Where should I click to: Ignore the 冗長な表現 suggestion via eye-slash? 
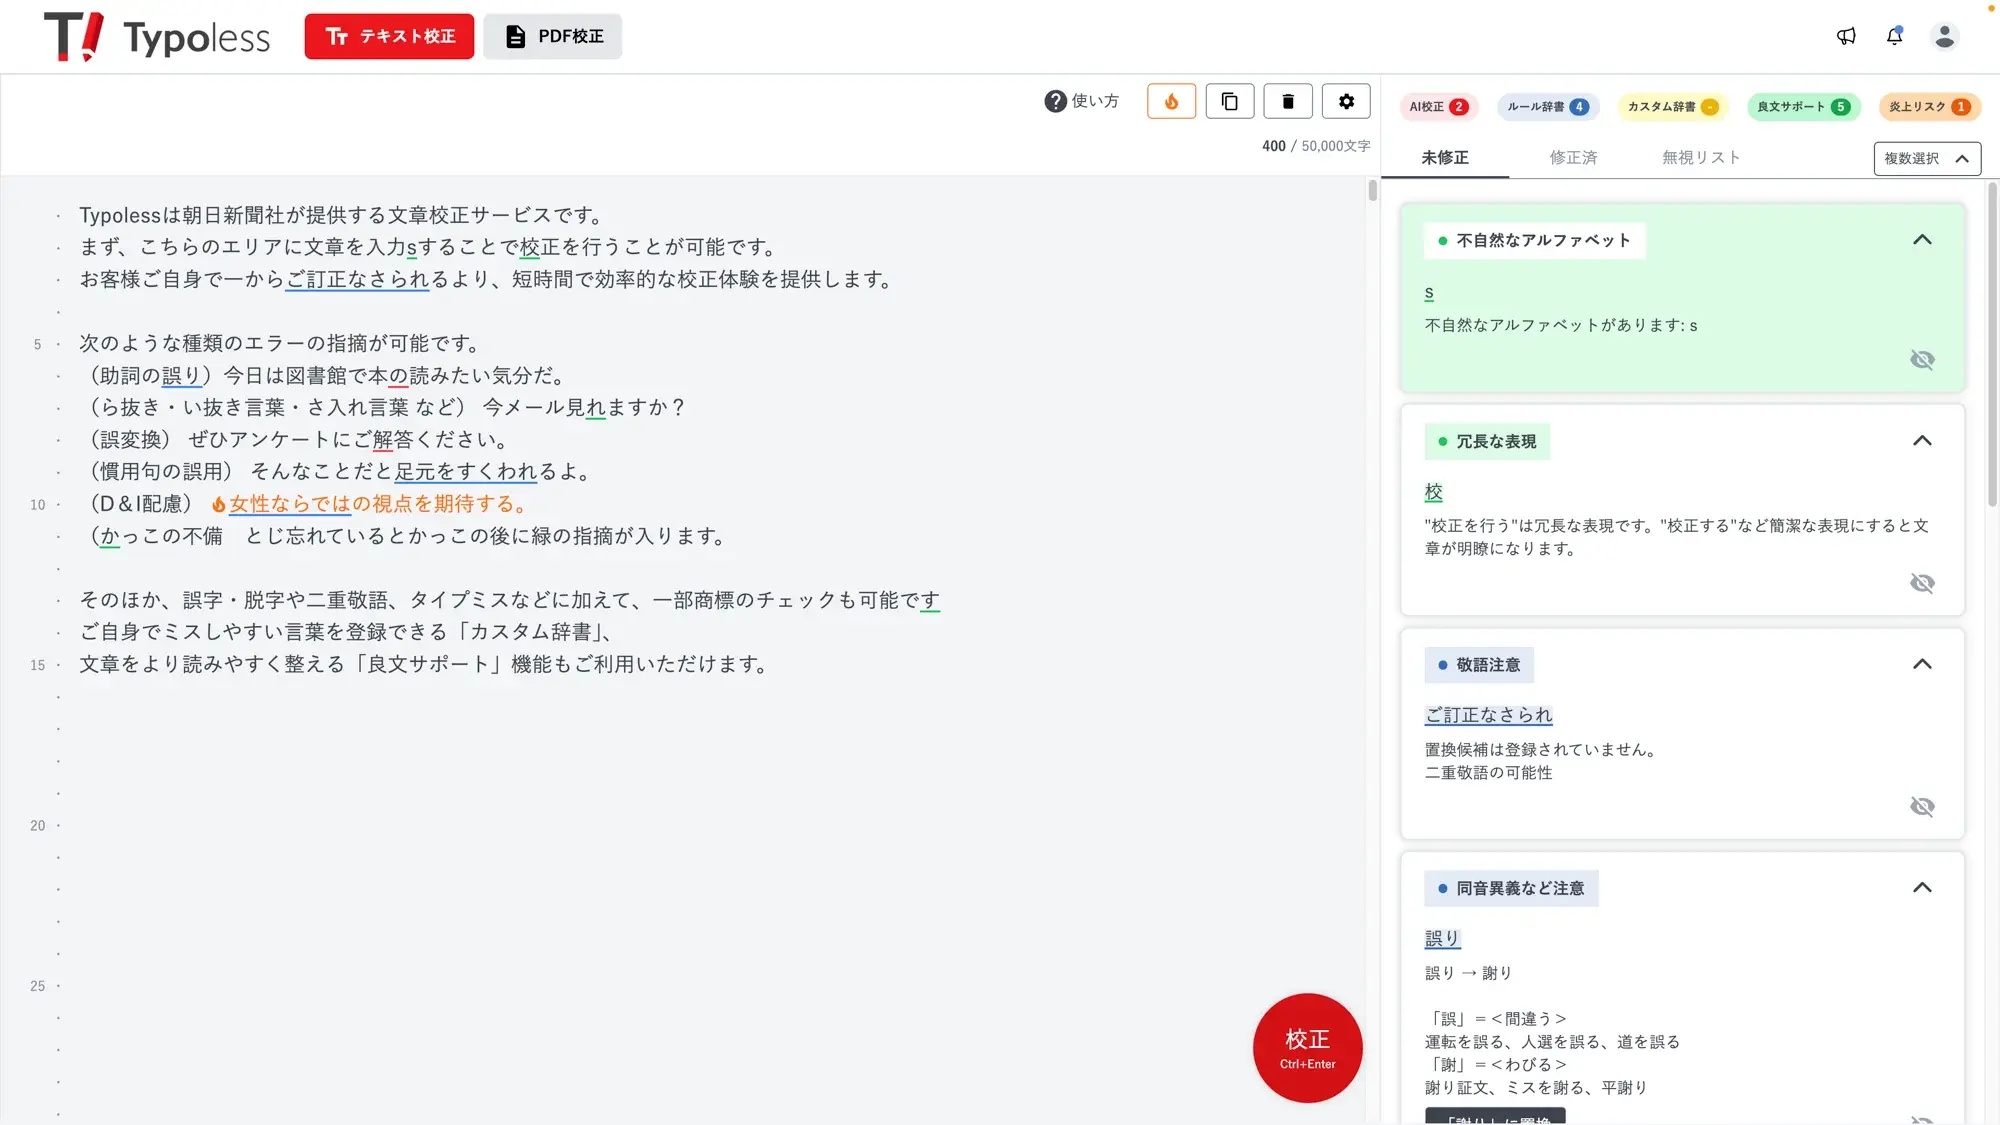1921,583
